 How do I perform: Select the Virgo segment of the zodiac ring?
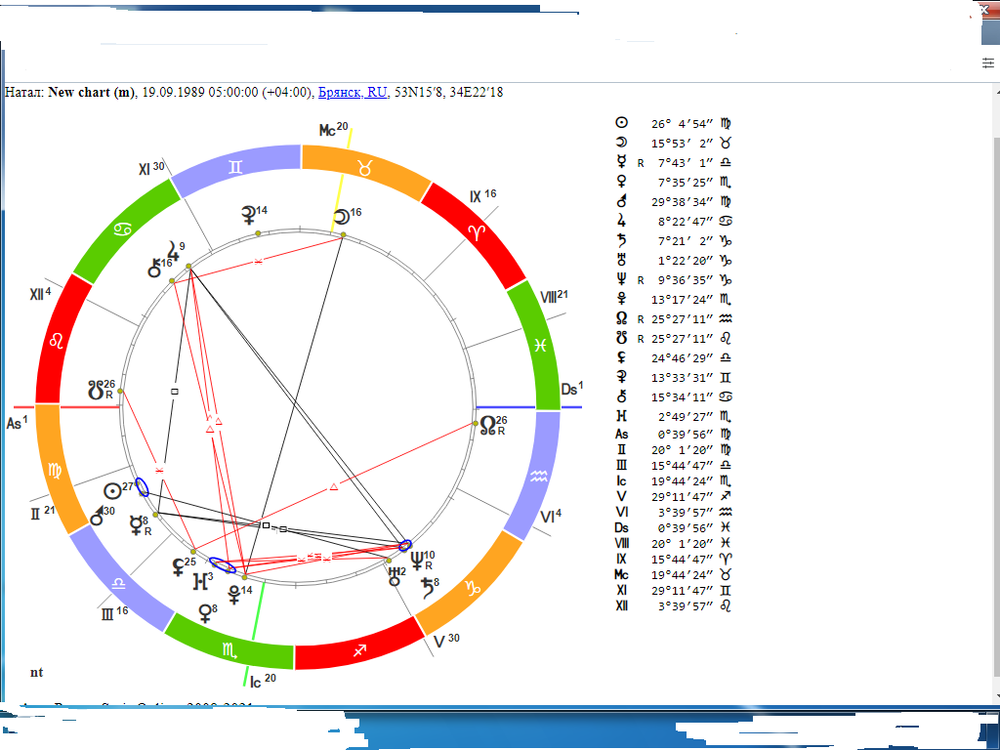(55, 471)
